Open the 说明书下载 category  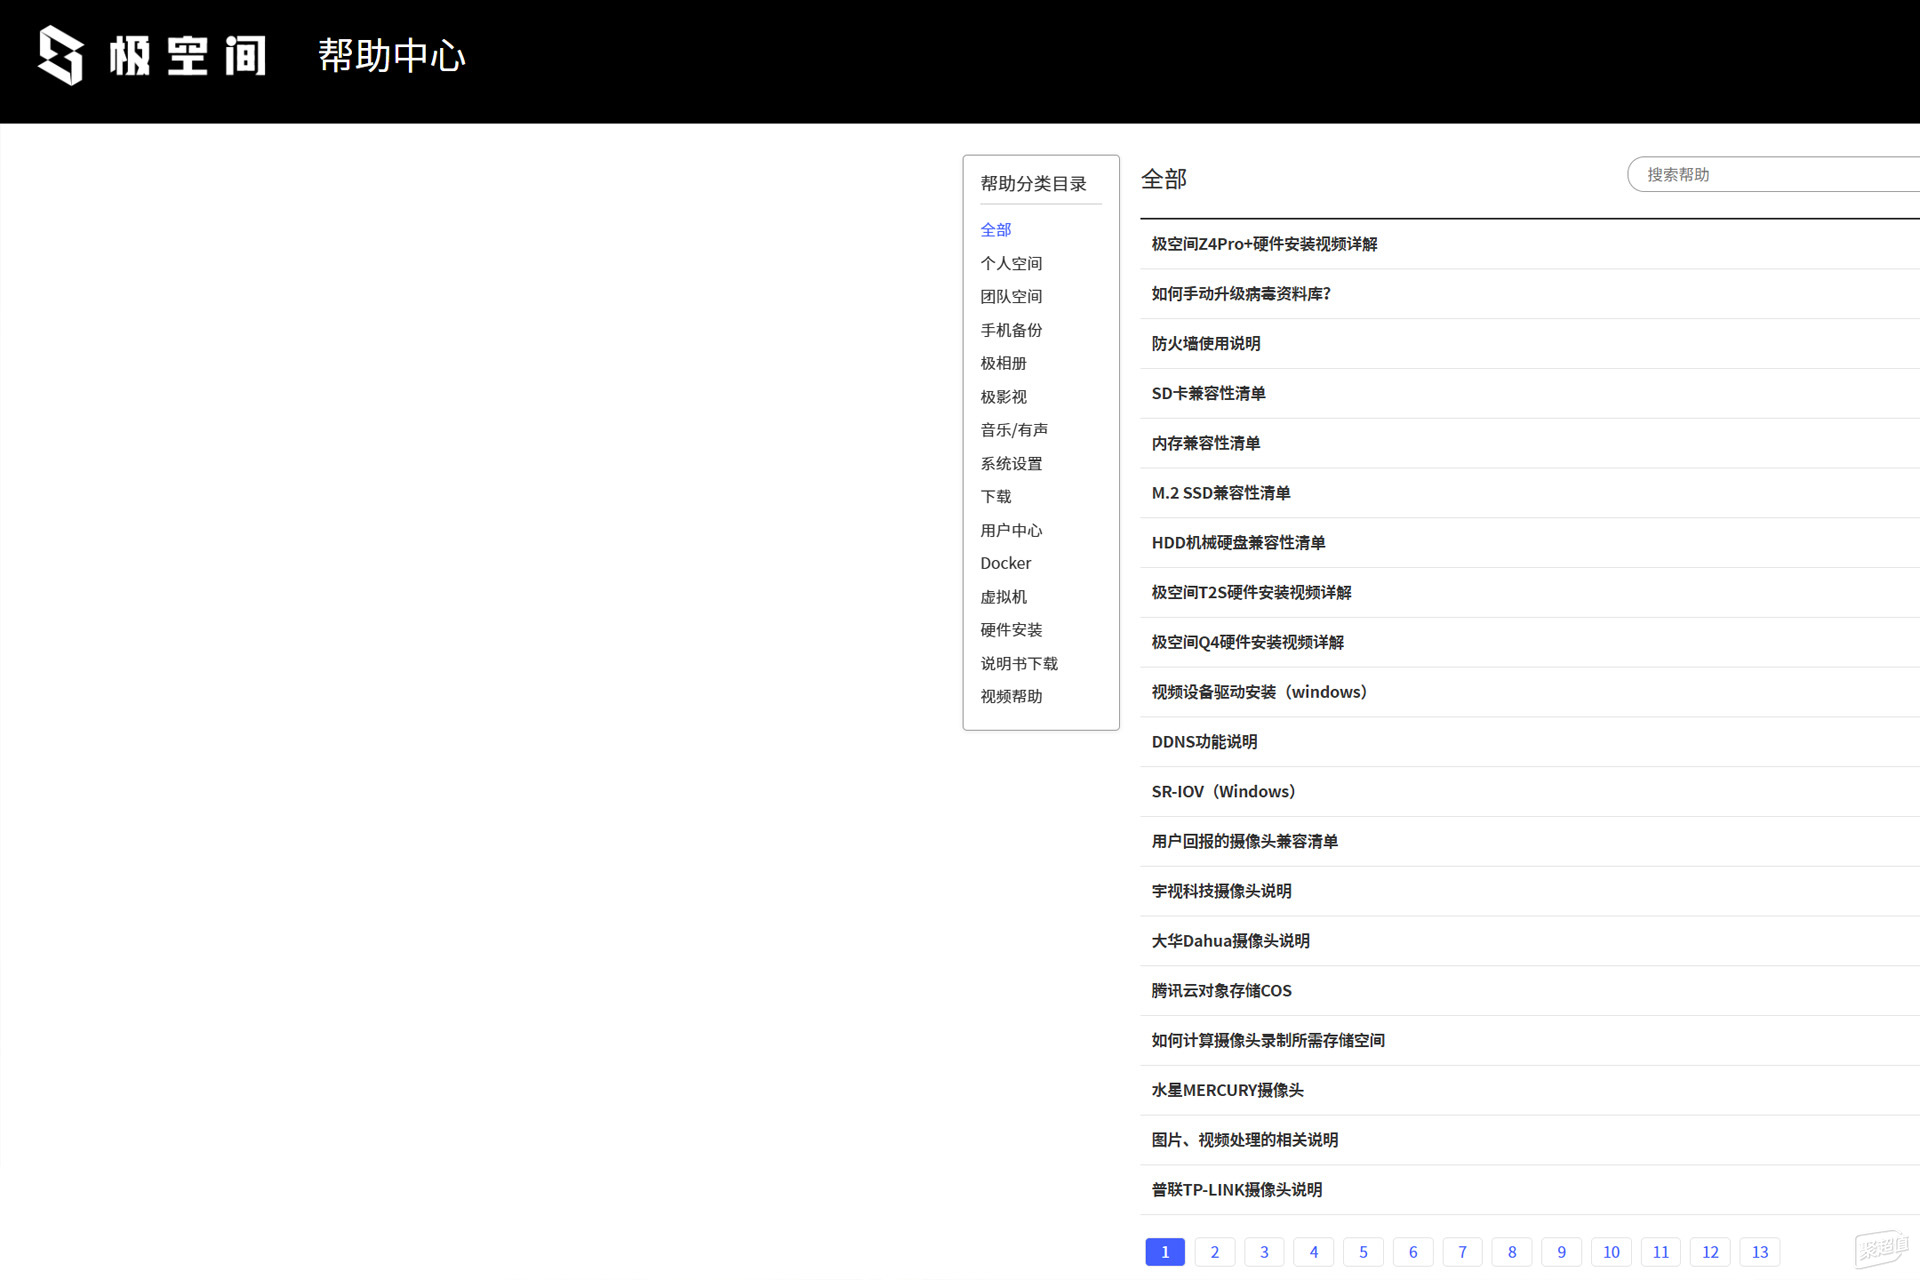pos(1019,664)
